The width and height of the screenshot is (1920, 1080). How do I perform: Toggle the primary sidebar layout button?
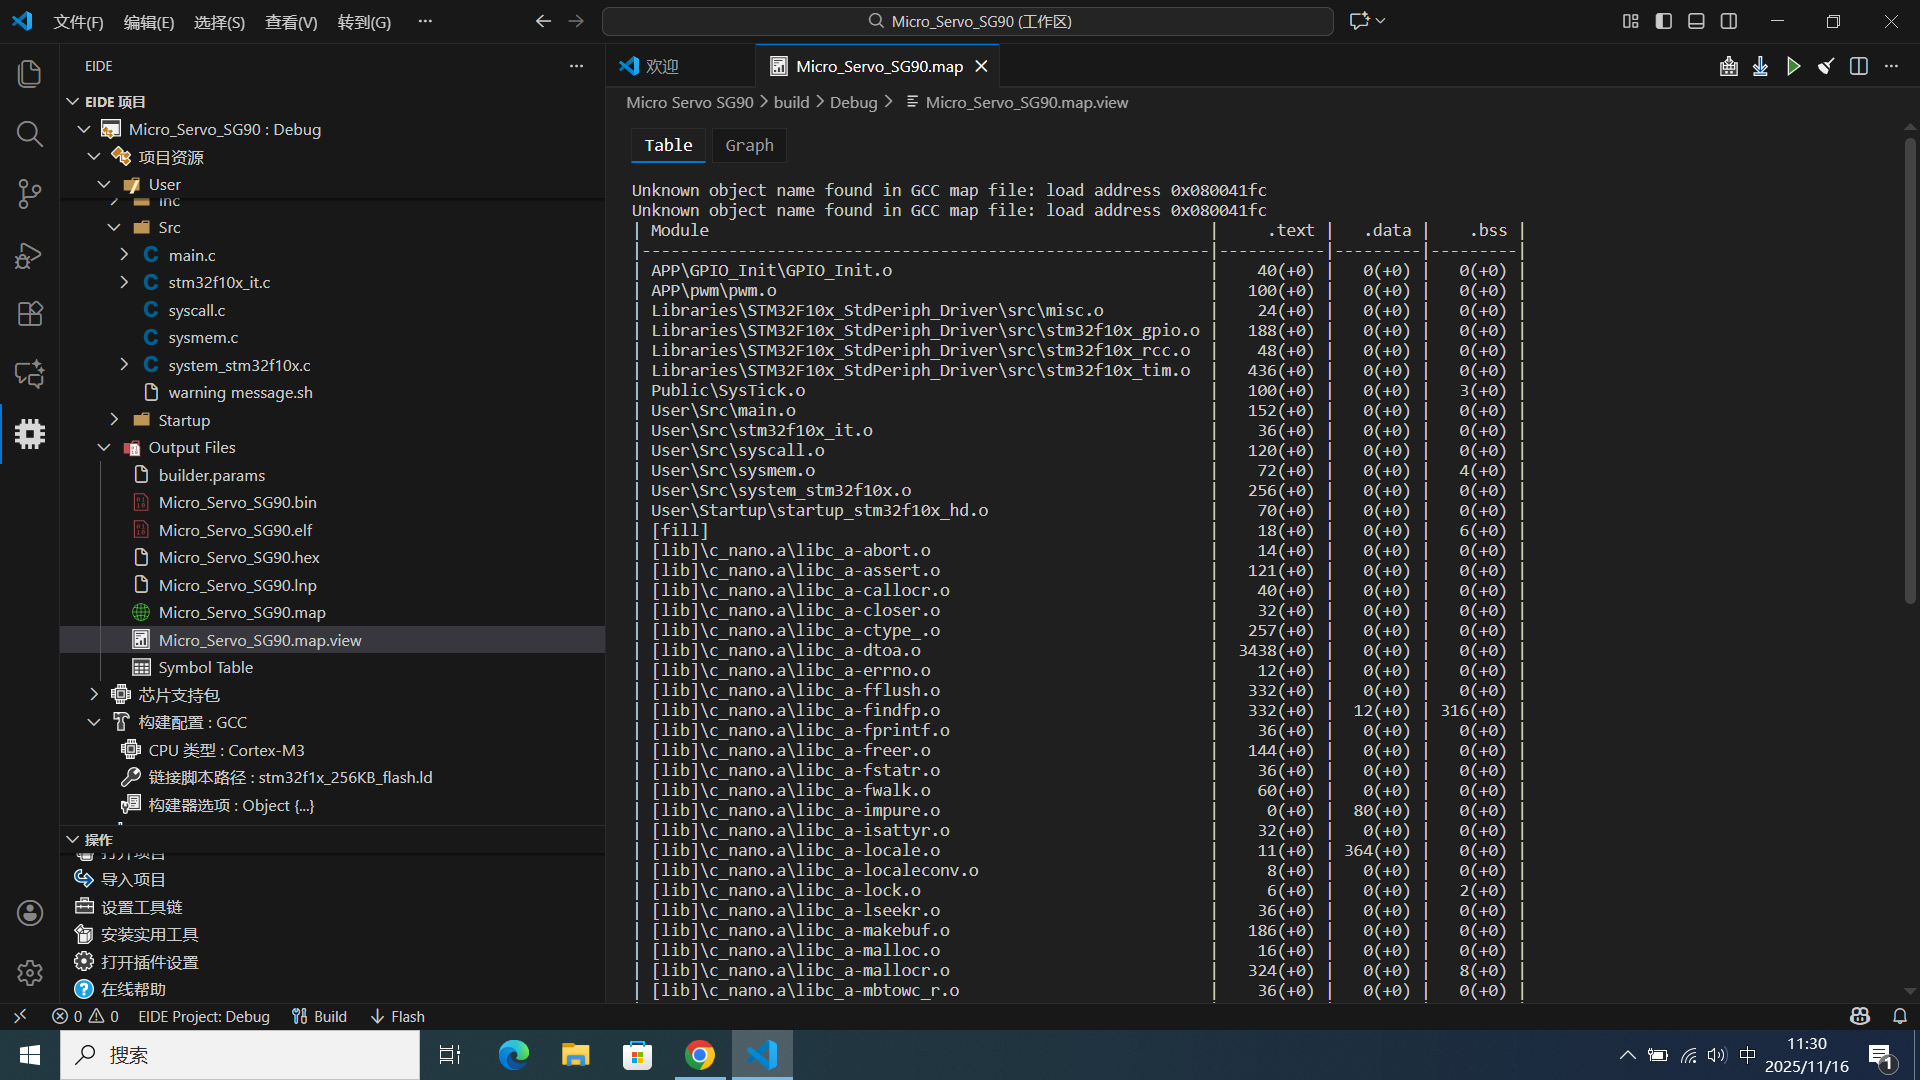pos(1664,21)
